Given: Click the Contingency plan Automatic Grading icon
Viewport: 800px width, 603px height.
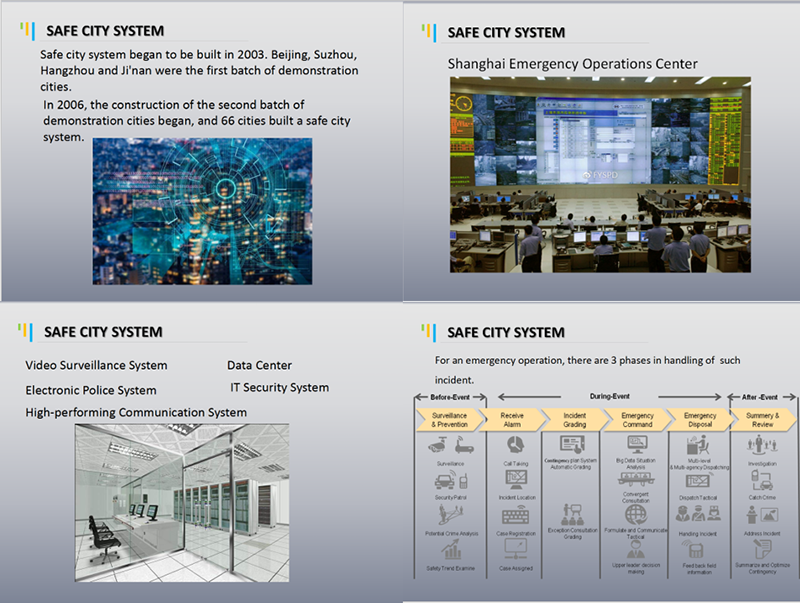Looking at the screenshot, I should click(572, 445).
